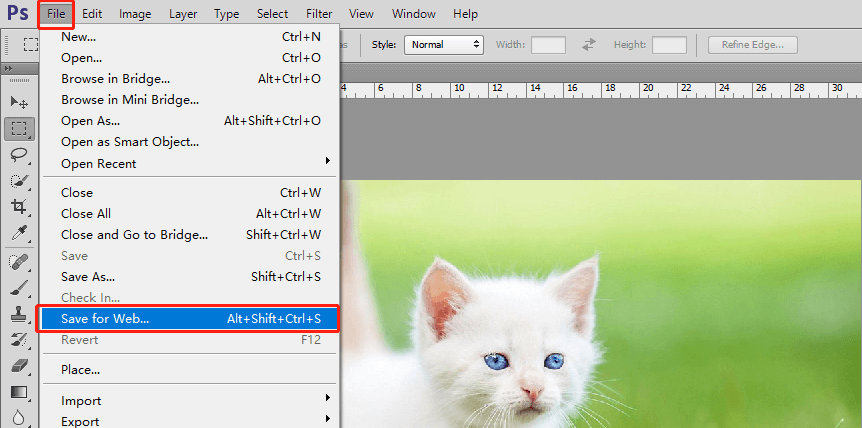Select the Rectangular Marquee tool
Viewport: 862px width, 428px height.
[19, 129]
